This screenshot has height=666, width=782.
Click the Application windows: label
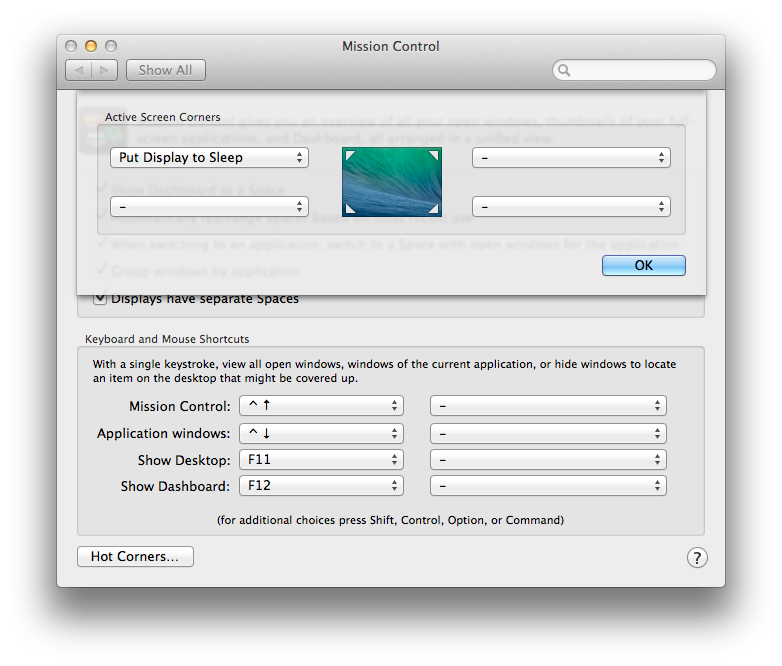[x=164, y=434]
